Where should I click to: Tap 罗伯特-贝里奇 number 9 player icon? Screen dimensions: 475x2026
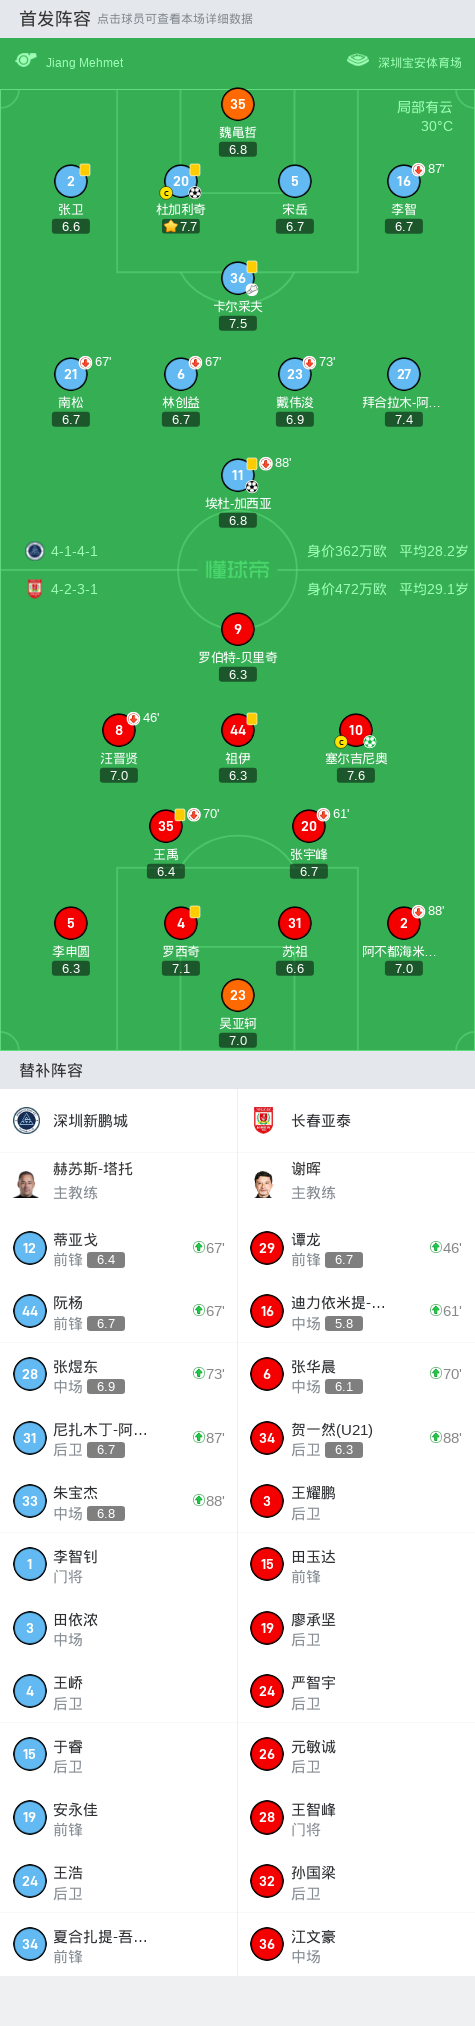click(x=238, y=629)
